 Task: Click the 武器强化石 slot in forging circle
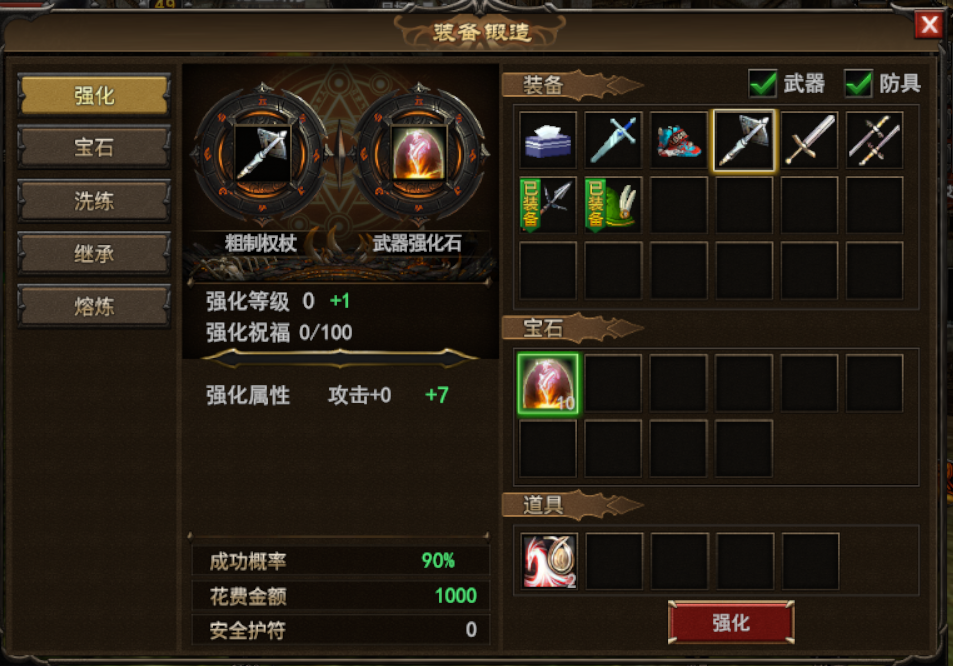[x=418, y=154]
